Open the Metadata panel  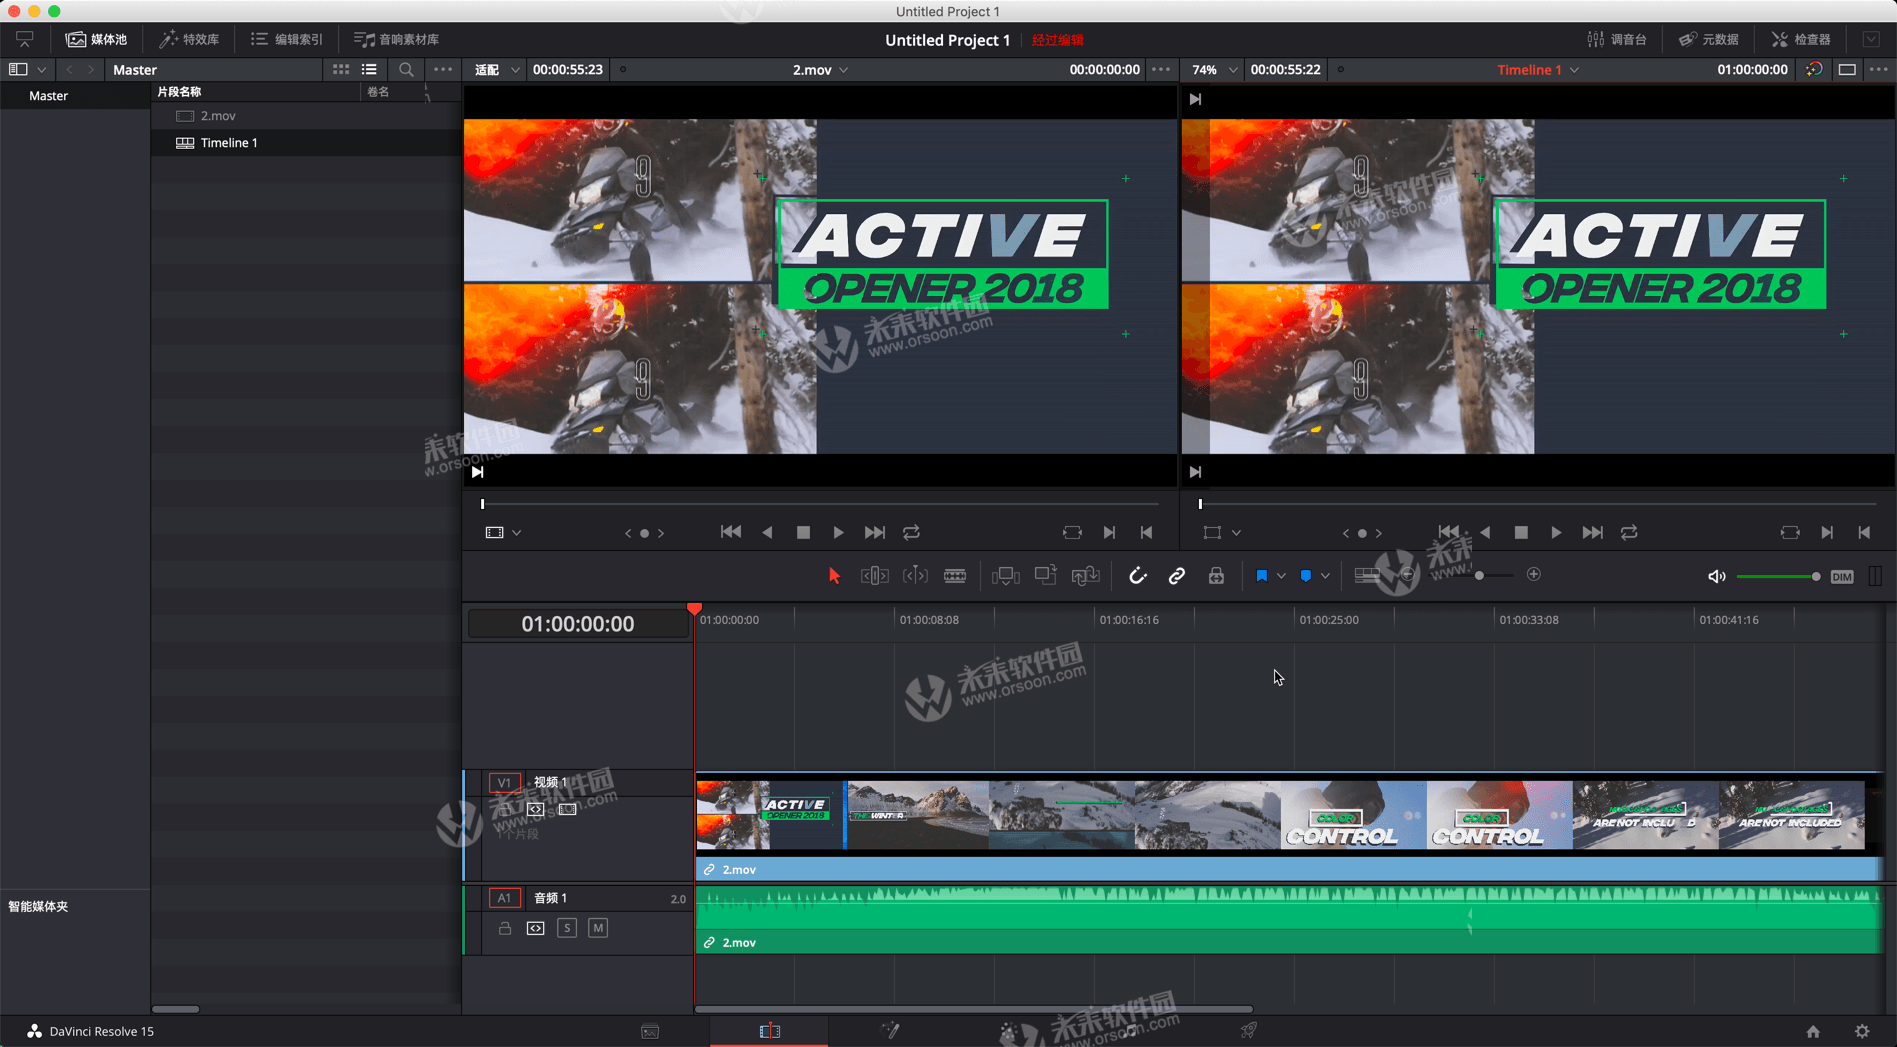[x=1708, y=39]
